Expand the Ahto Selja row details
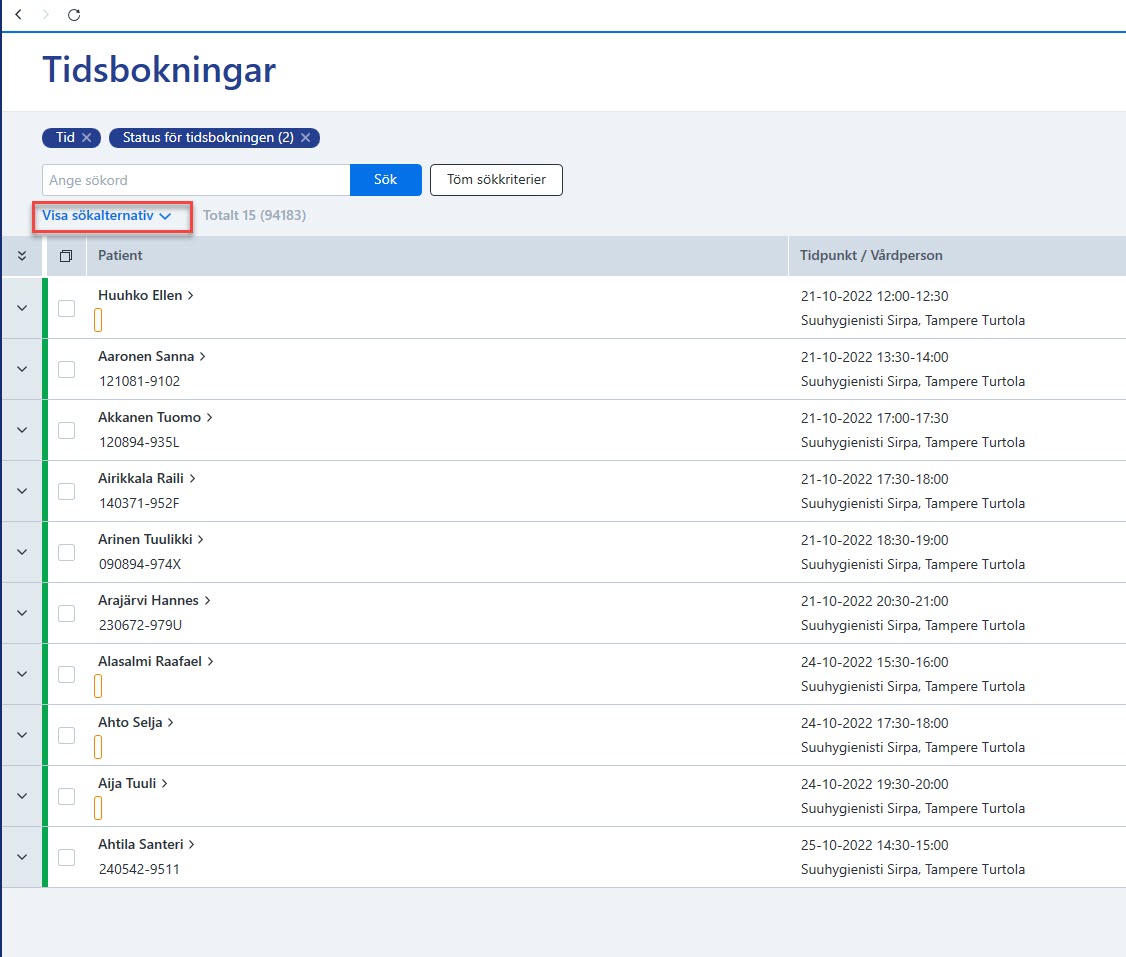The width and height of the screenshot is (1126, 957). point(22,735)
